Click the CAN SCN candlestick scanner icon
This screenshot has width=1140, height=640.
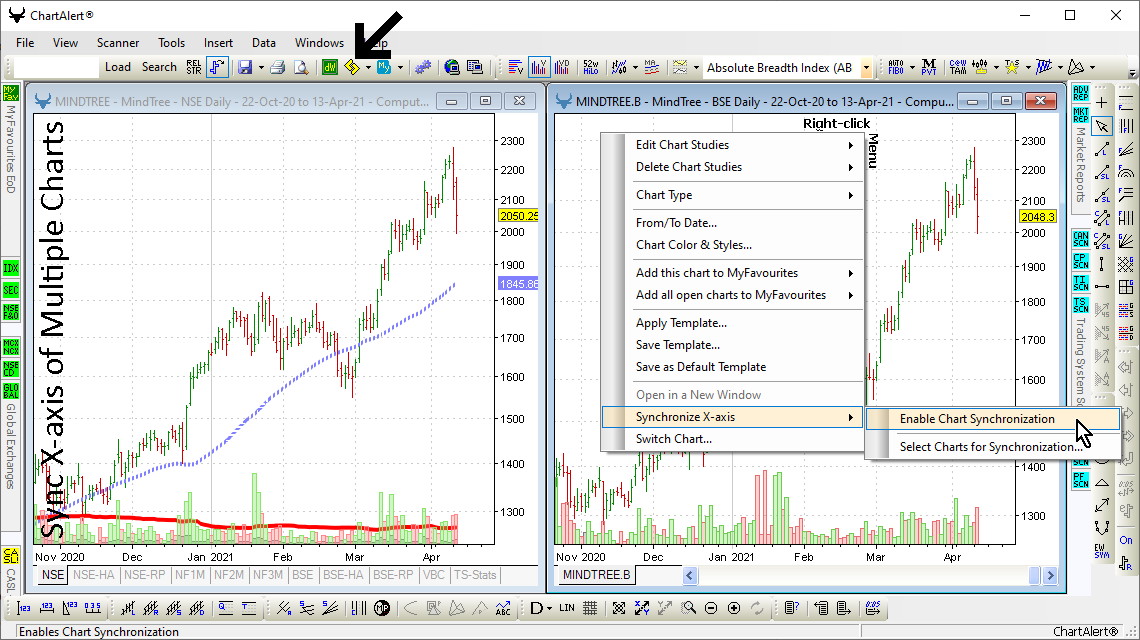click(1080, 239)
